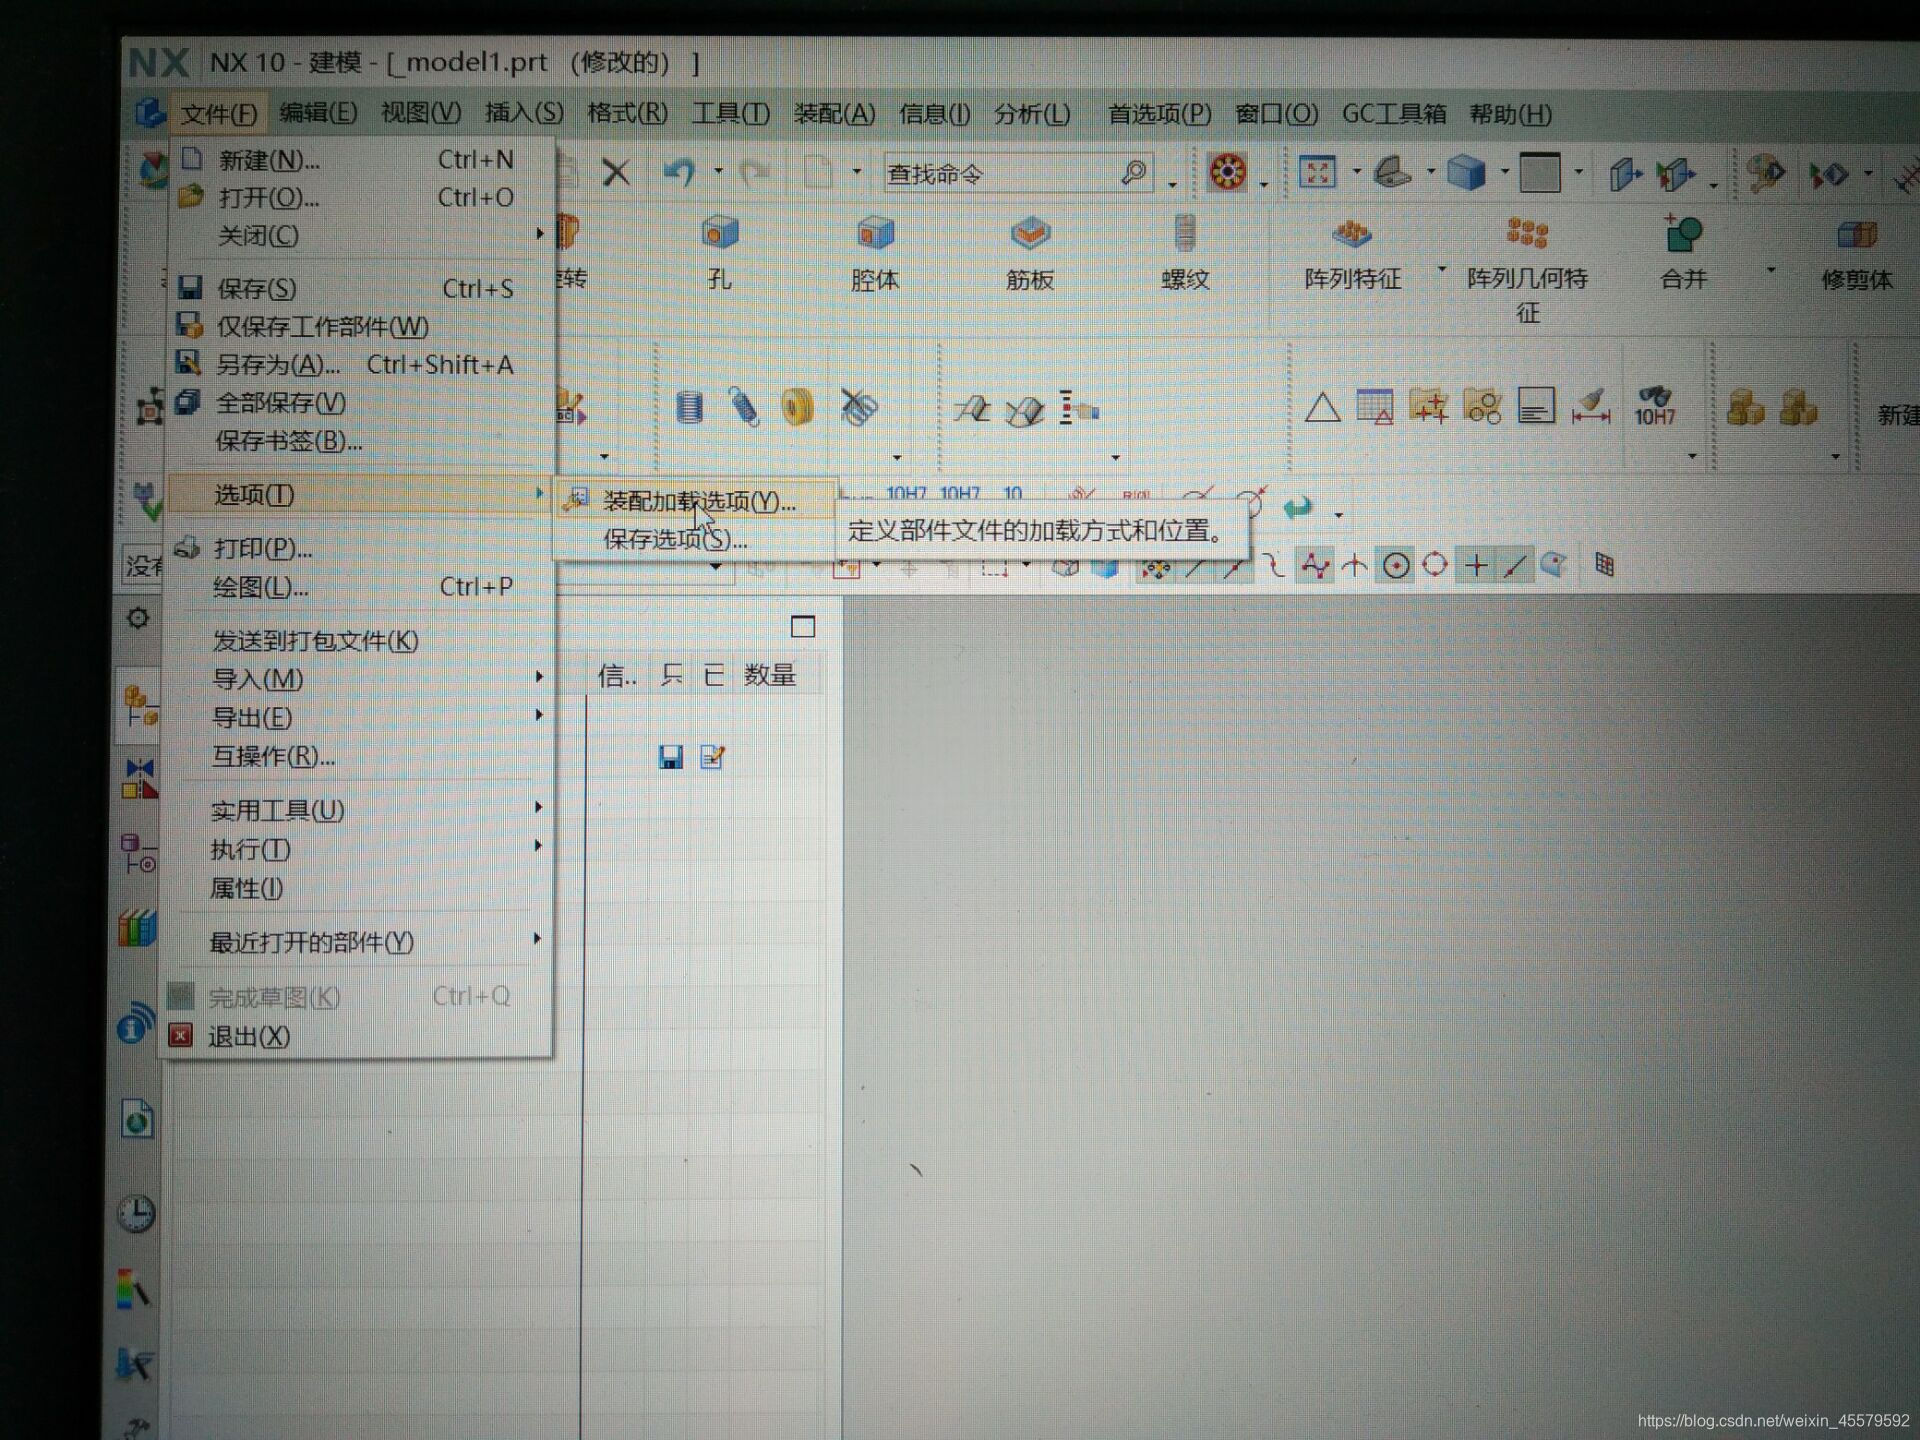Open the 首选项(P) menu
The image size is (1920, 1440).
point(1159,113)
